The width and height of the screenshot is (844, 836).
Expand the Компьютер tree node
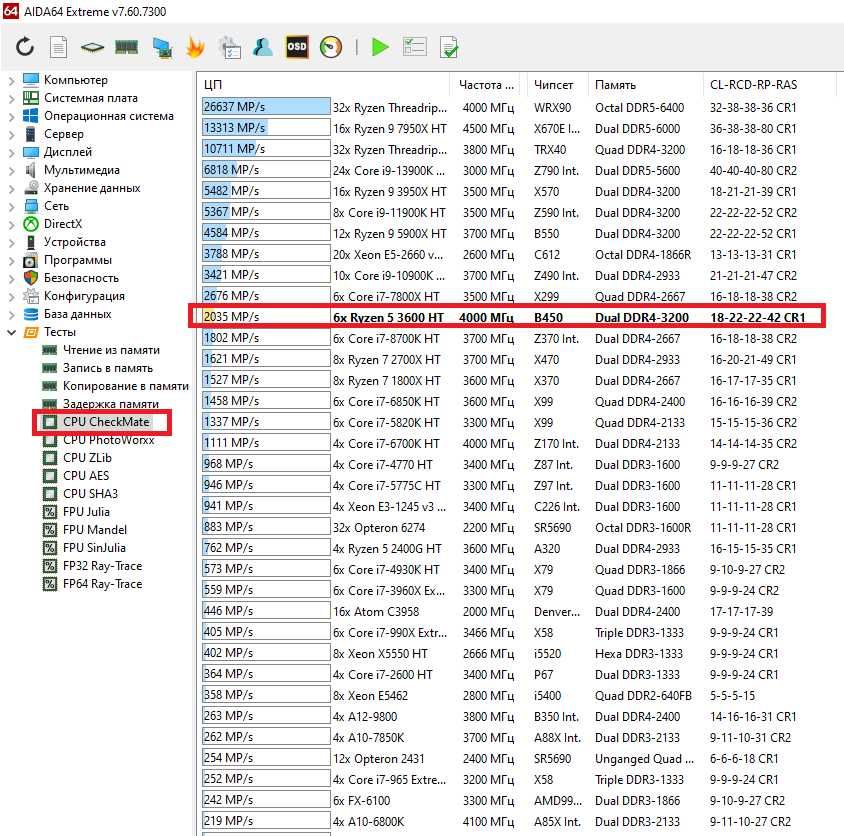(11, 80)
